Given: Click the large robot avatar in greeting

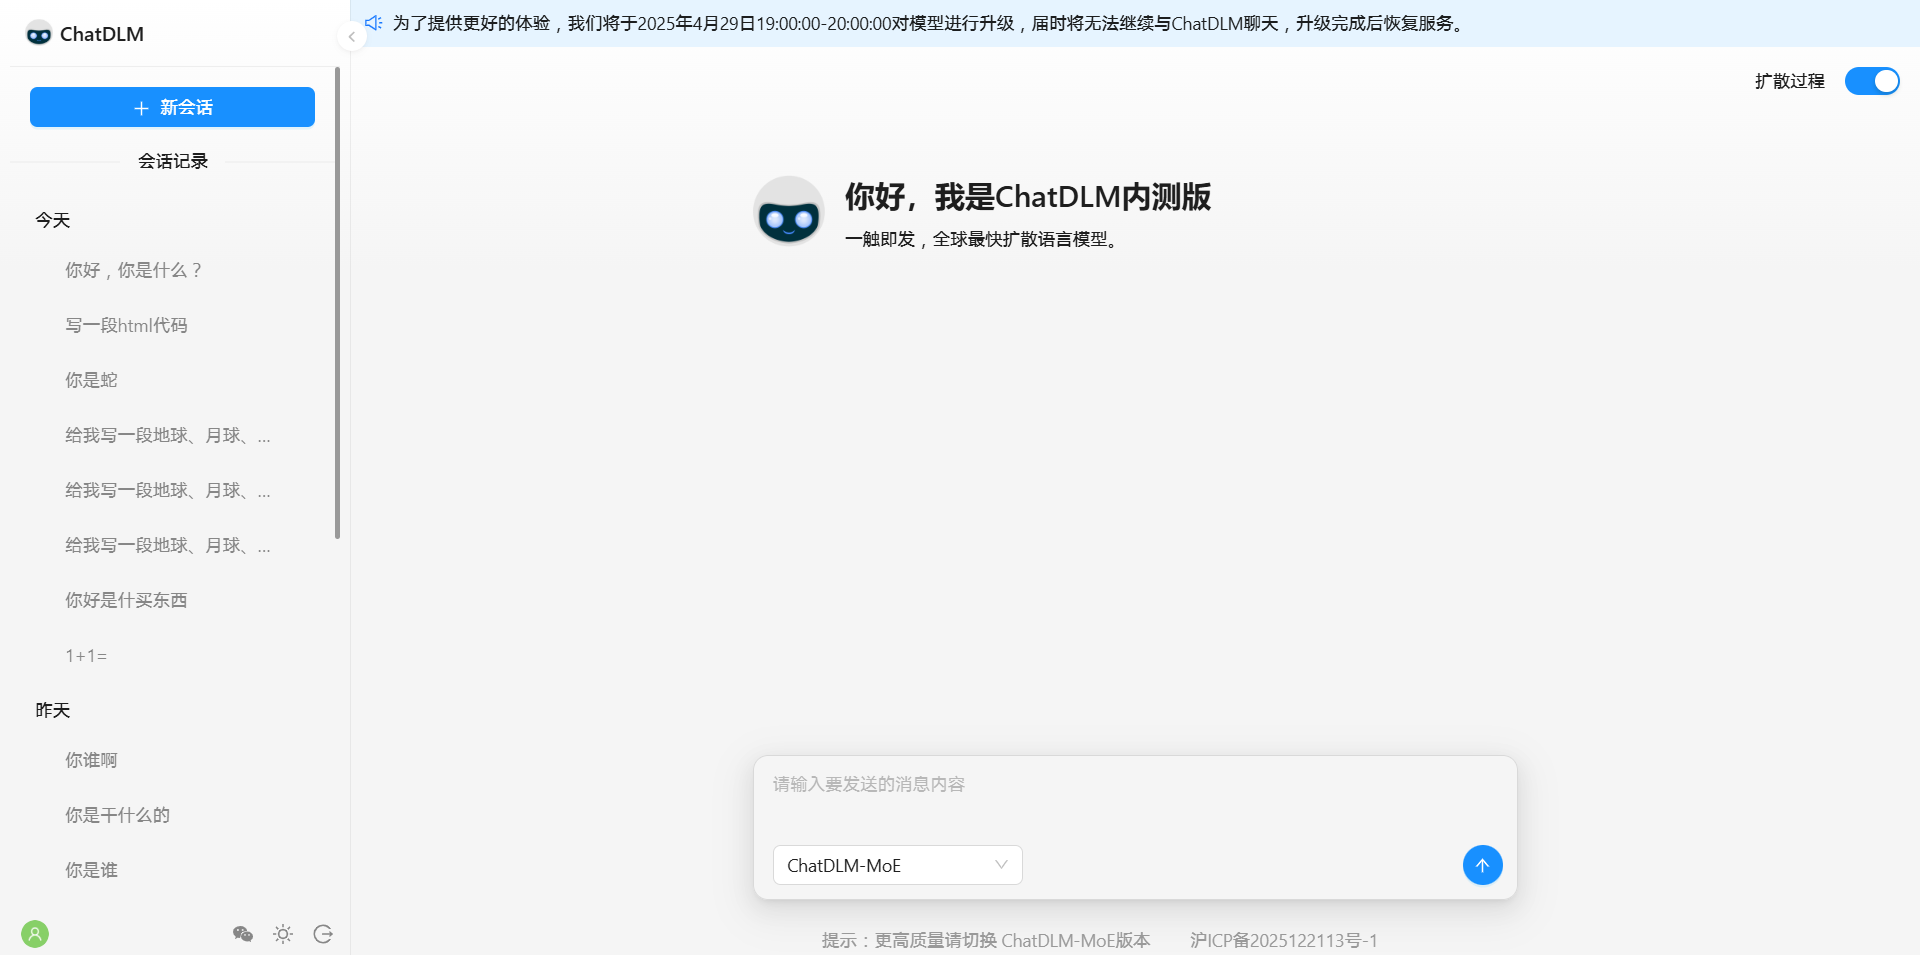Looking at the screenshot, I should [x=788, y=211].
